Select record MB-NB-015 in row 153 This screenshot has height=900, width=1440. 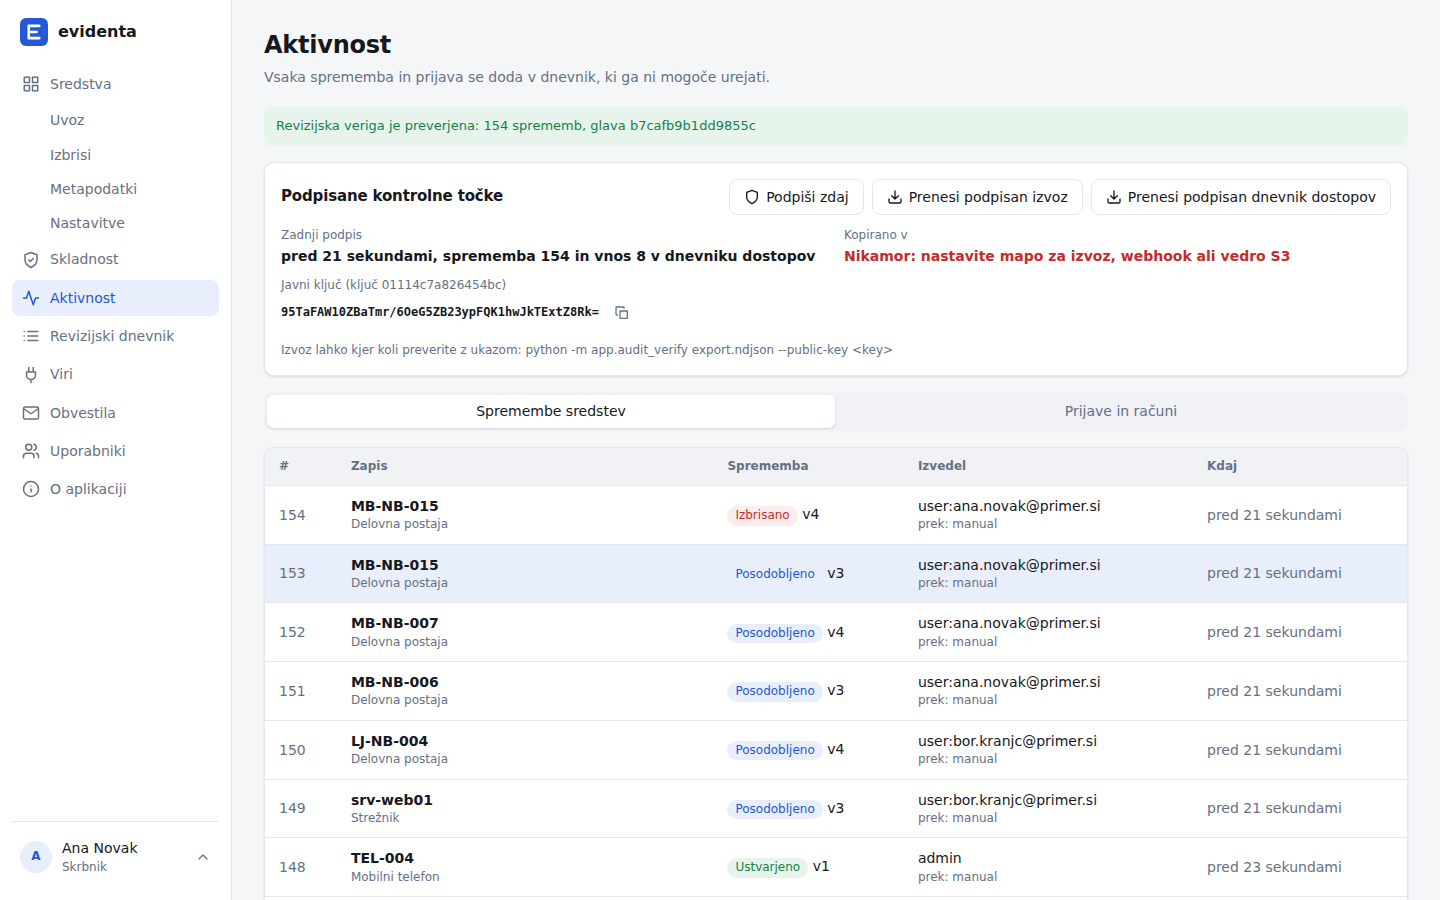coord(394,565)
